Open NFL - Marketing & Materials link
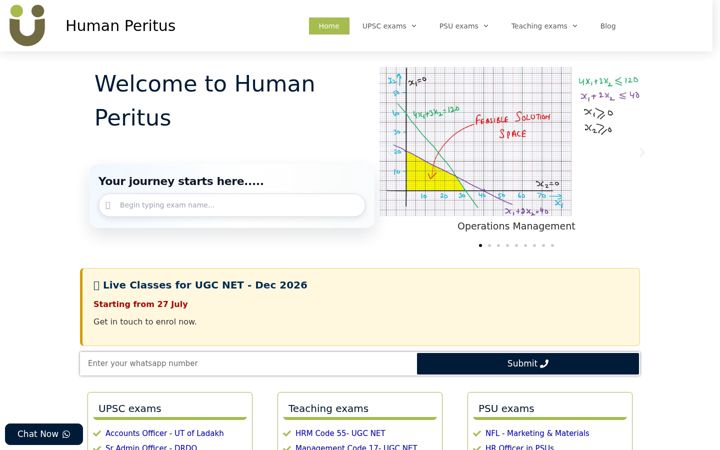This screenshot has width=720, height=450. [537, 433]
